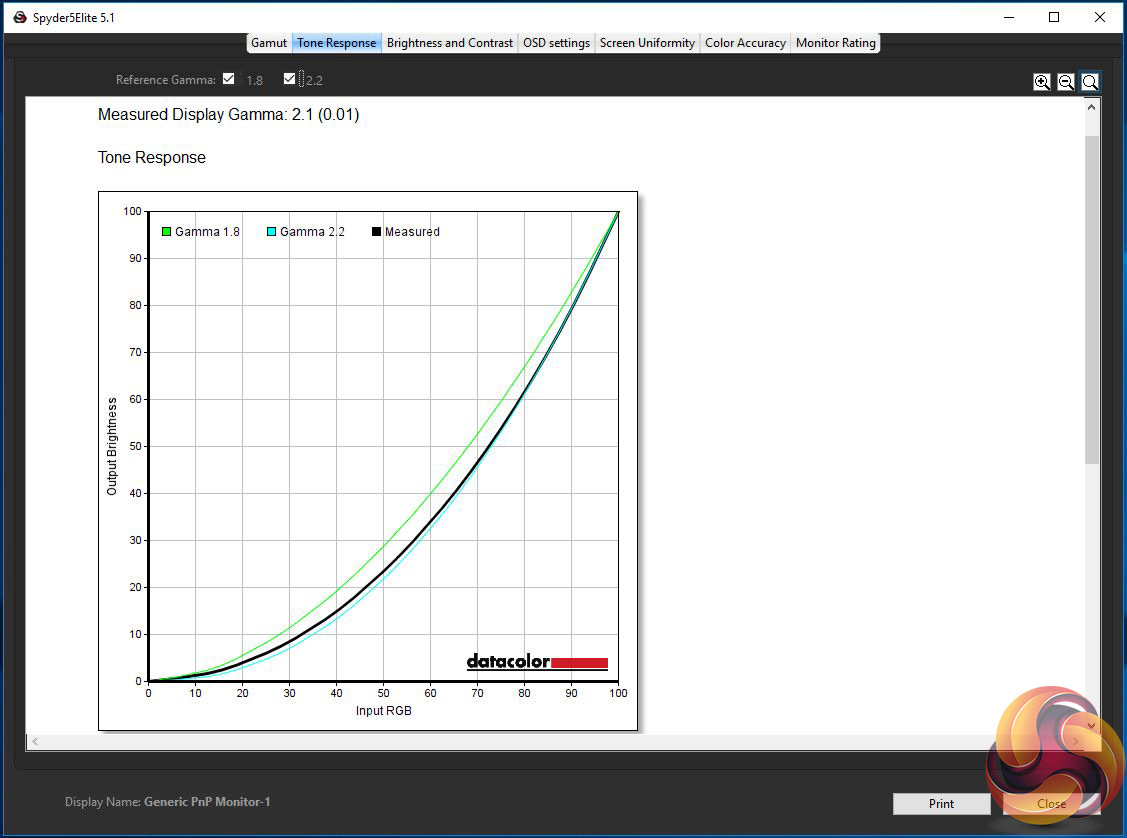Open the Color Accuracy tab
1127x838 pixels.
(745, 43)
